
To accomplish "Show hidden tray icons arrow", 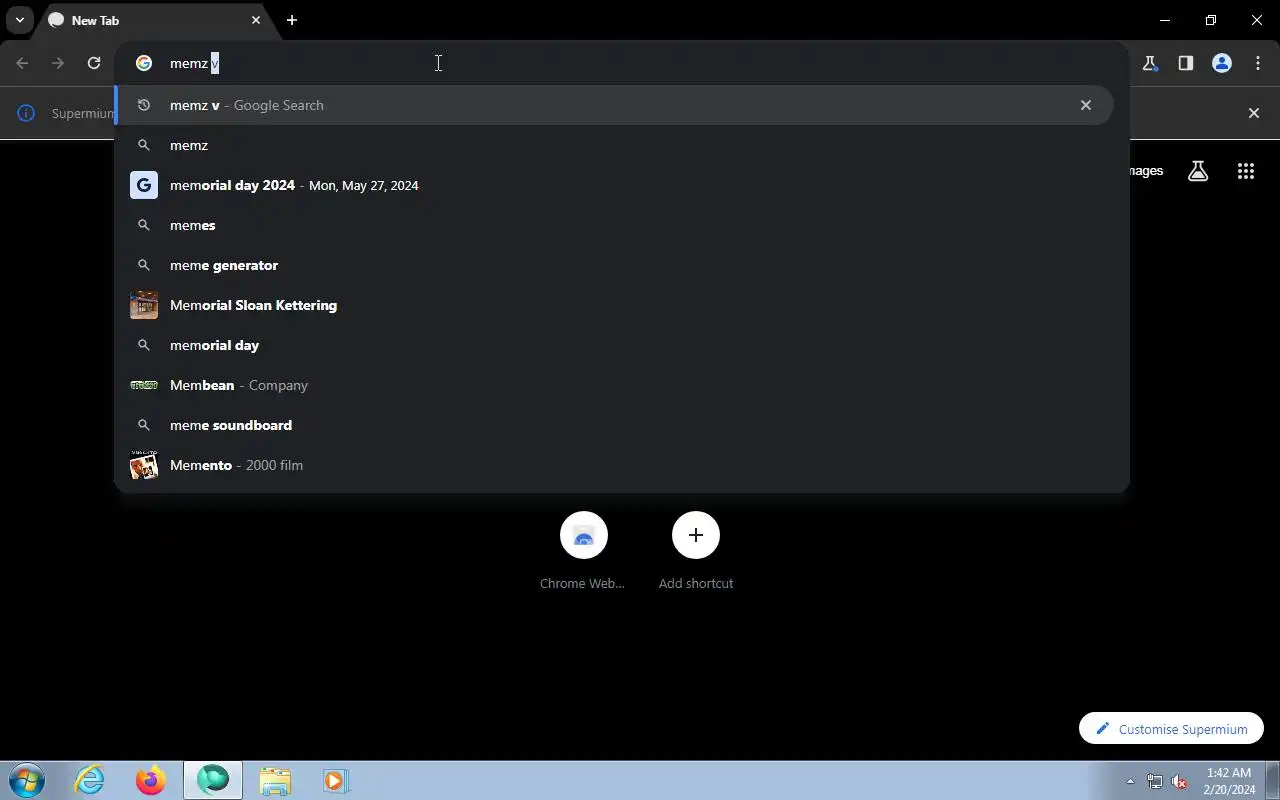I will point(1131,781).
